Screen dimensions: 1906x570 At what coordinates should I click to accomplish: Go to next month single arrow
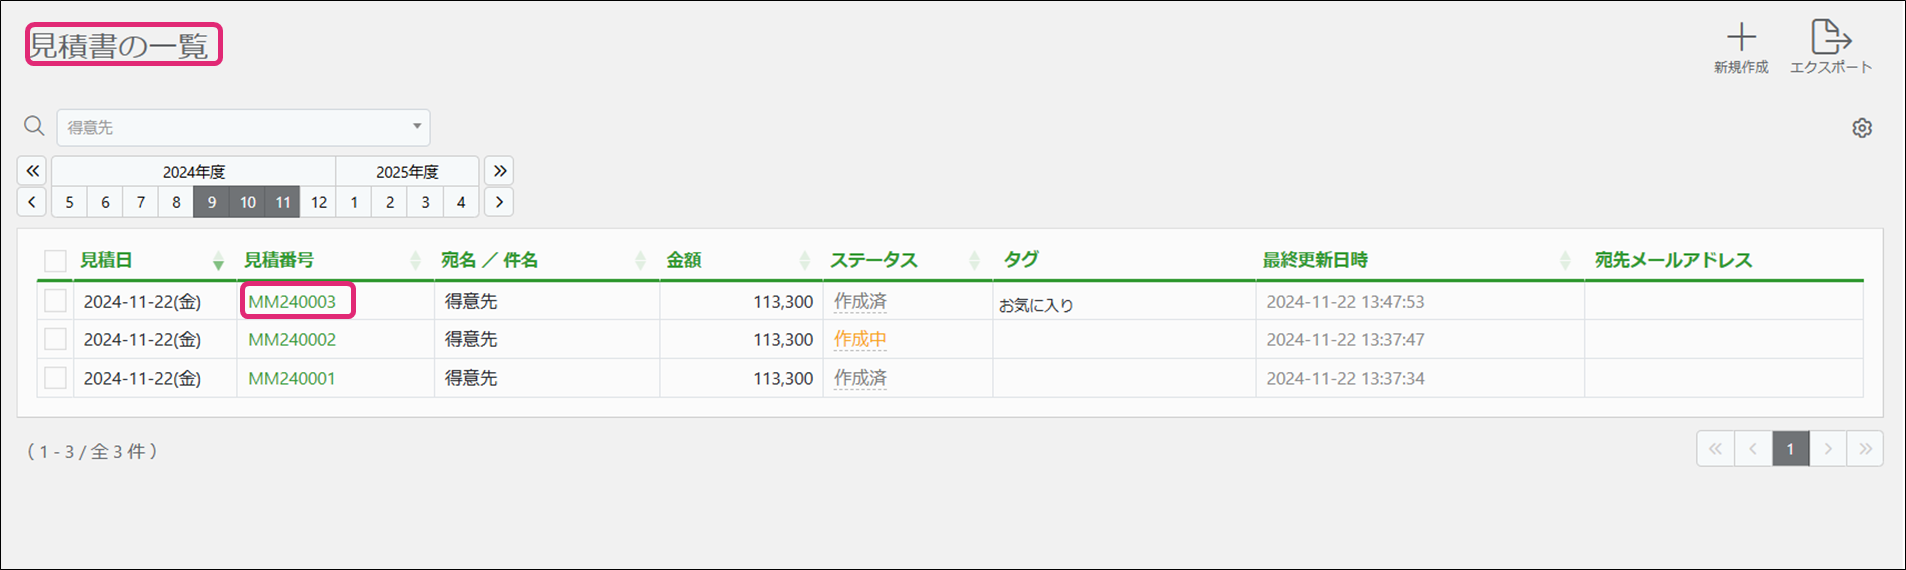499,202
